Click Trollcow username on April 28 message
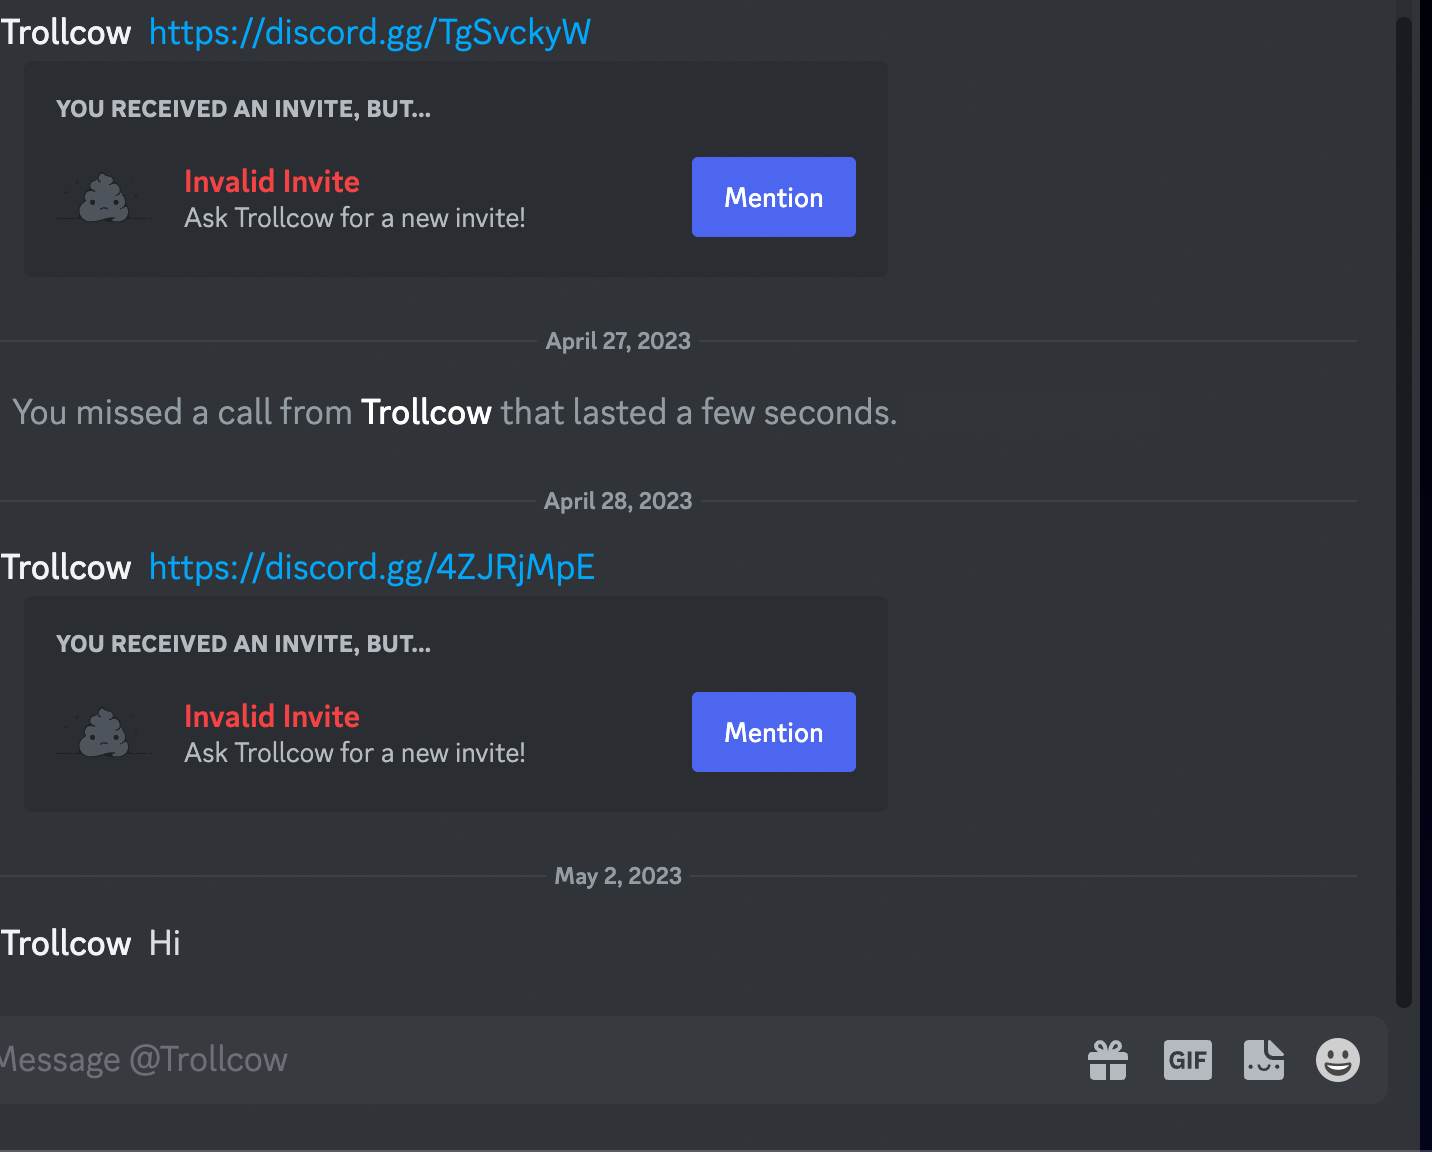1432x1152 pixels. point(66,568)
